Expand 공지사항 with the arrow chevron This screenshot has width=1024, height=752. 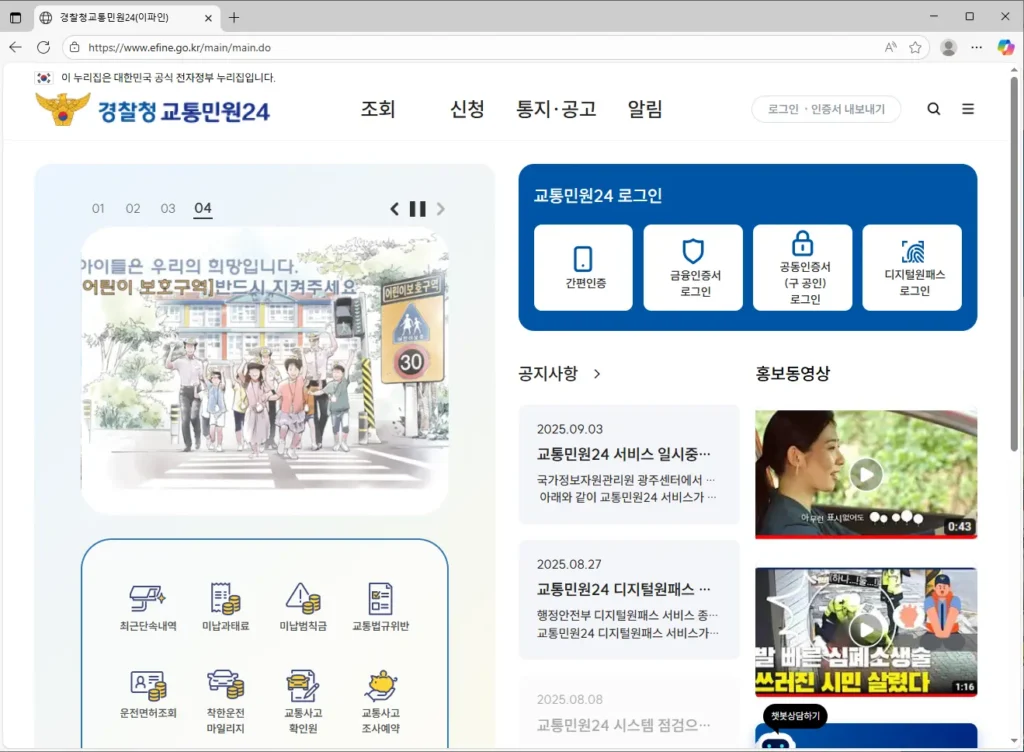point(597,374)
